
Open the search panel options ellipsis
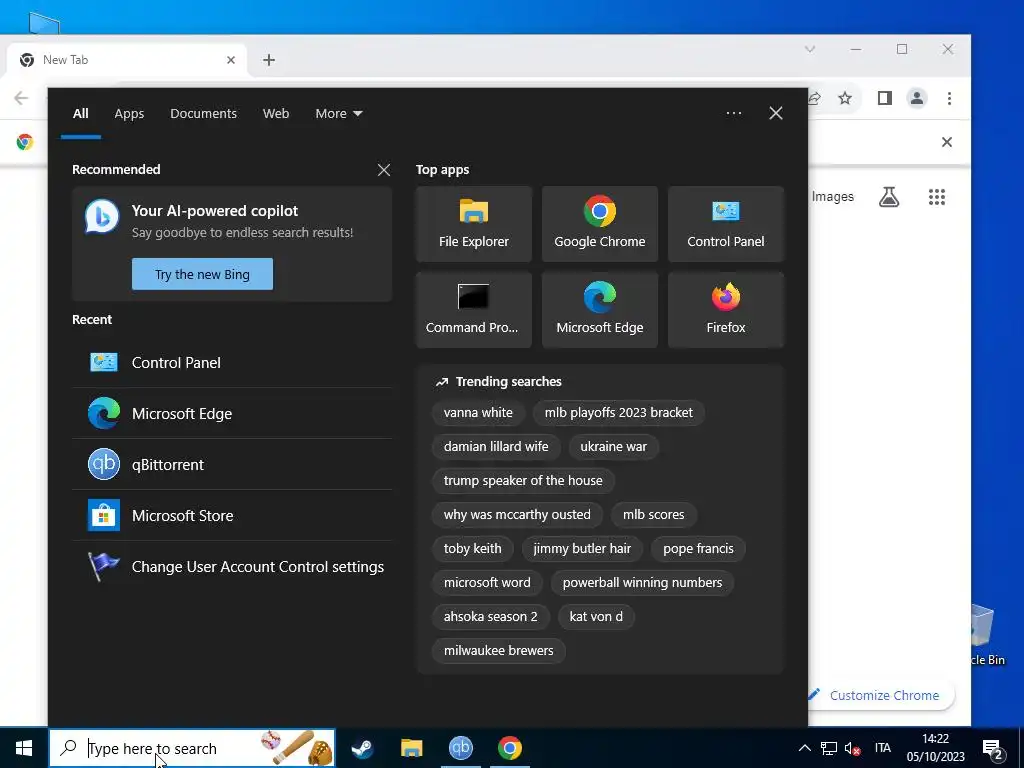click(x=733, y=113)
